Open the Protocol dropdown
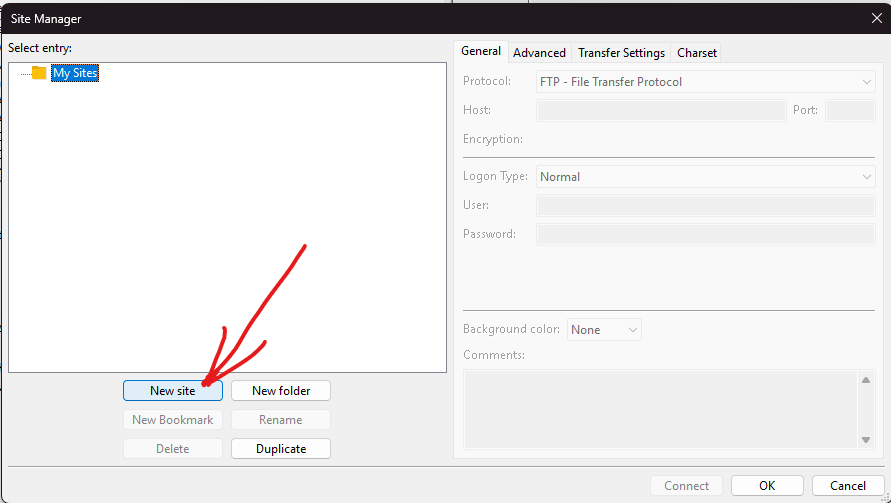The height and width of the screenshot is (503, 891). tap(705, 82)
